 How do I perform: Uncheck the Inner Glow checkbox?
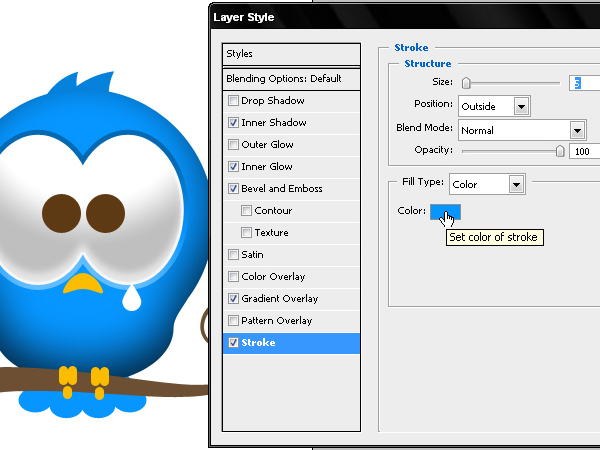233,166
